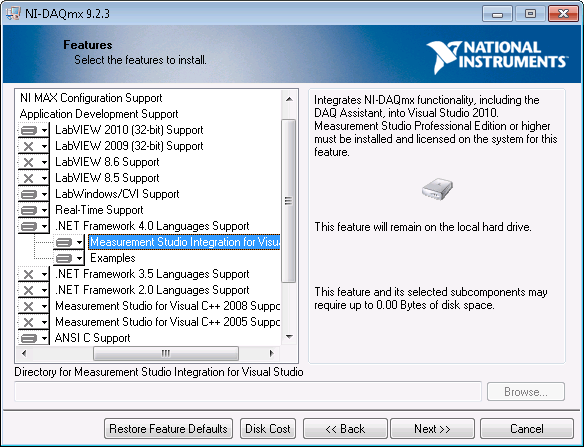Select LabVIEW 8.5 Support label

tap(107, 178)
